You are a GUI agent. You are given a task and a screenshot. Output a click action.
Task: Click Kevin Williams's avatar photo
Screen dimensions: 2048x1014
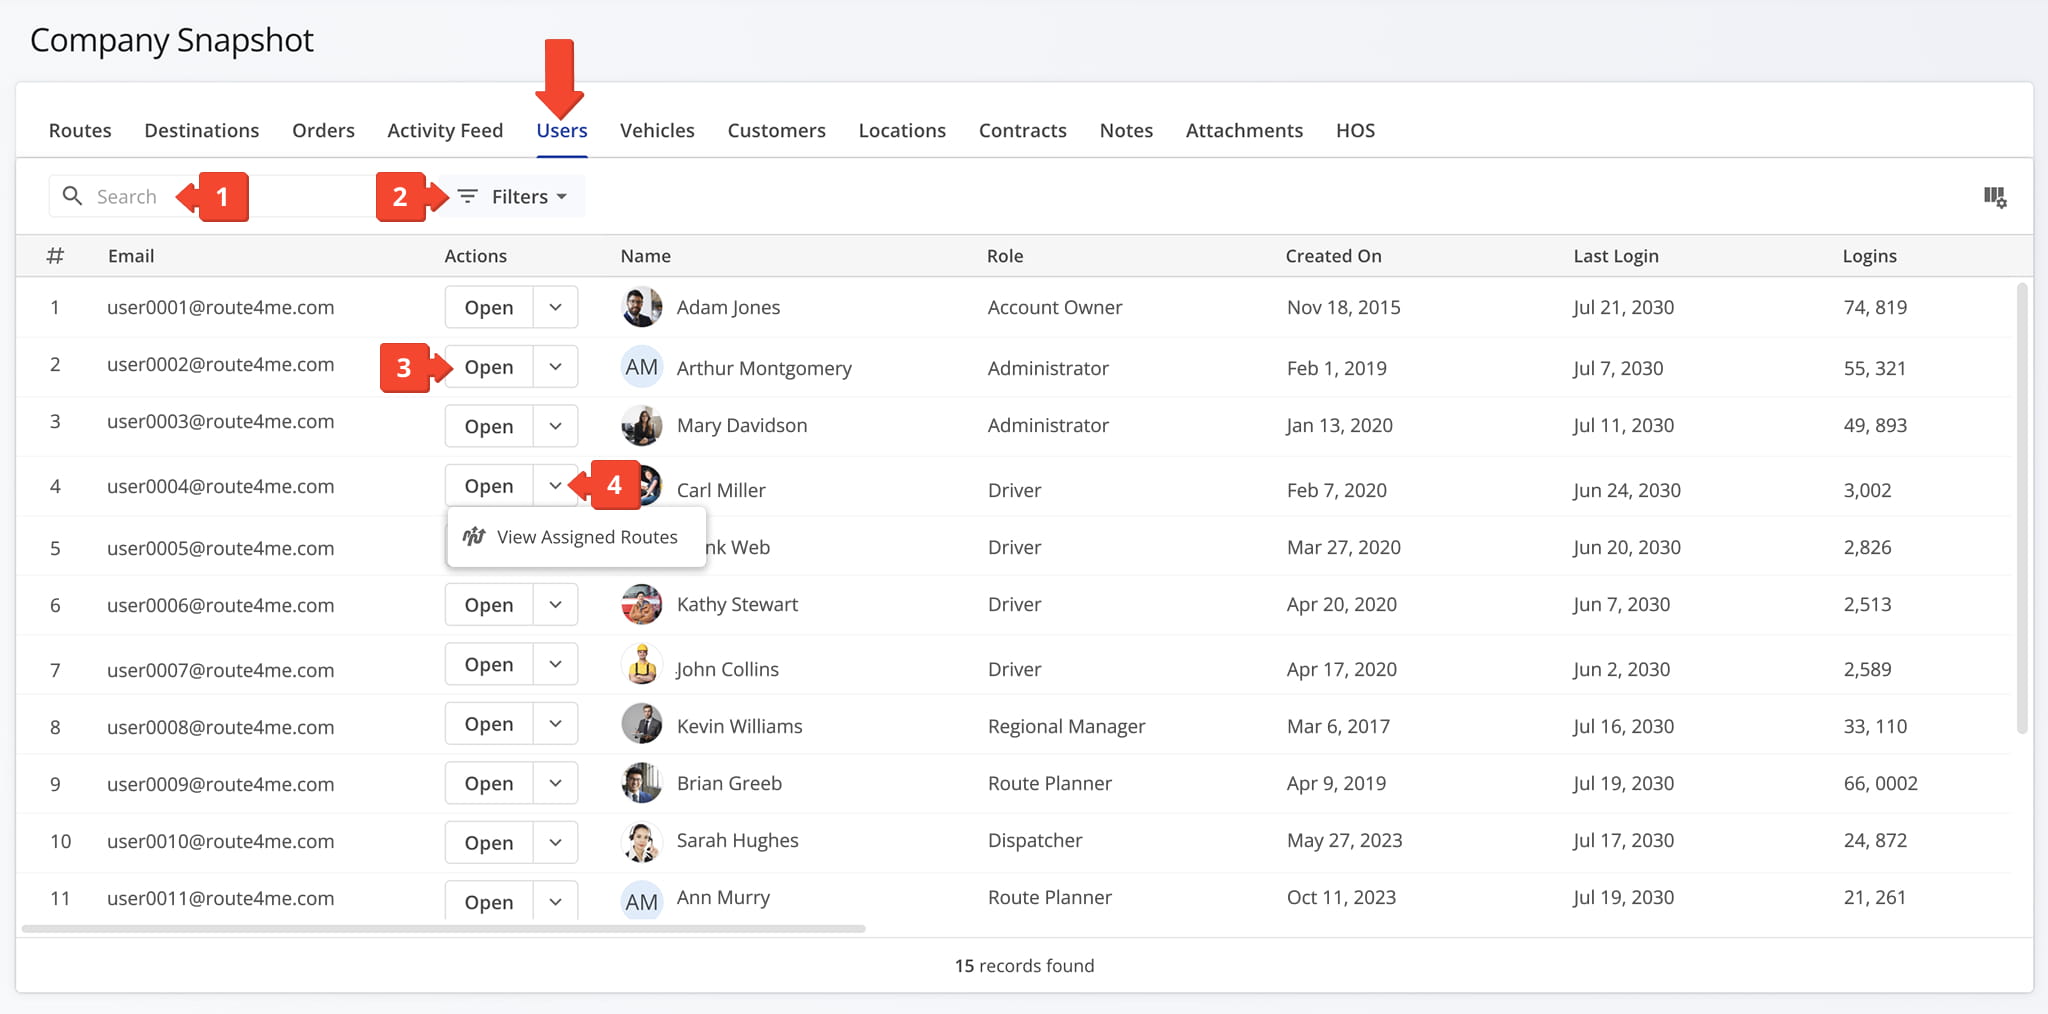[641, 723]
